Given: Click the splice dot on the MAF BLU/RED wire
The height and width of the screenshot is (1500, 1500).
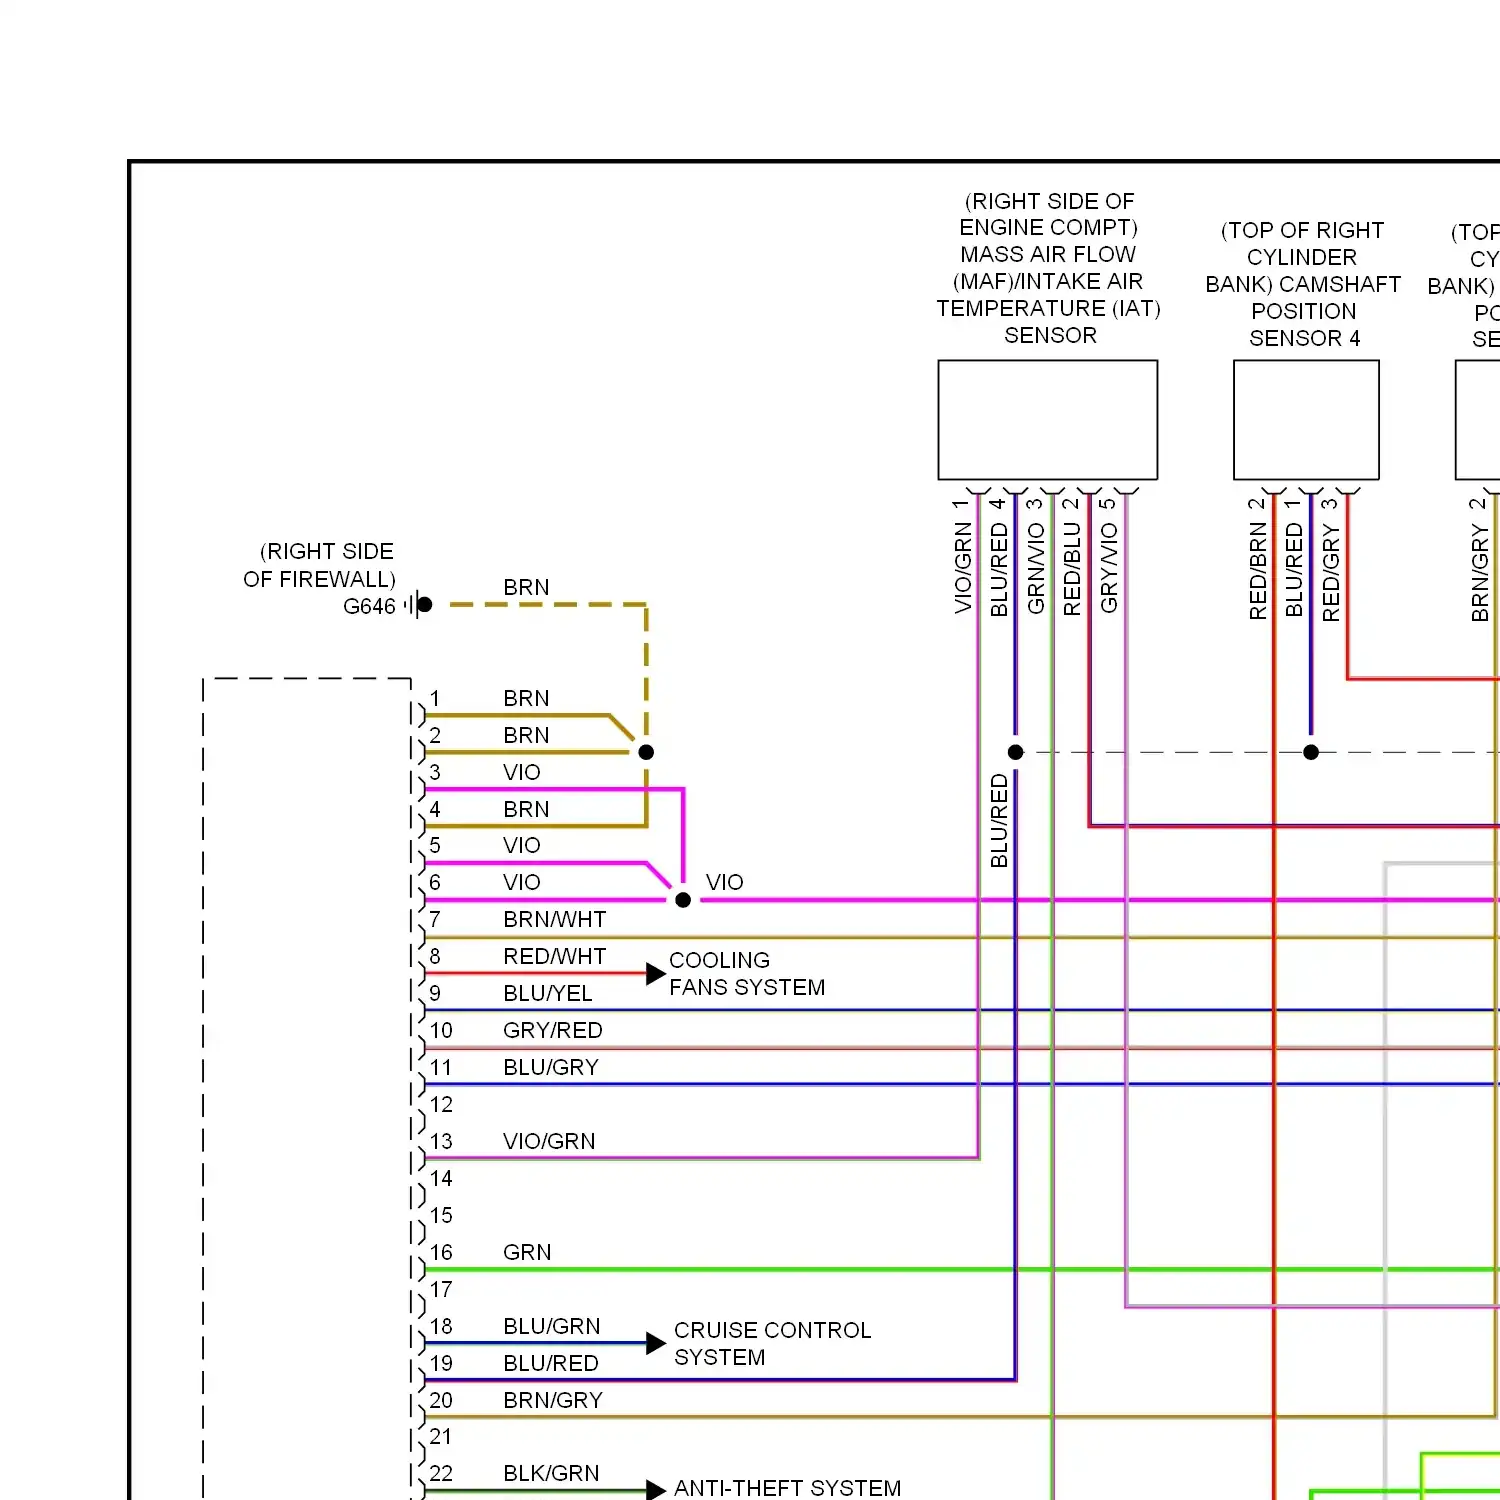Looking at the screenshot, I should pos(1015,752).
